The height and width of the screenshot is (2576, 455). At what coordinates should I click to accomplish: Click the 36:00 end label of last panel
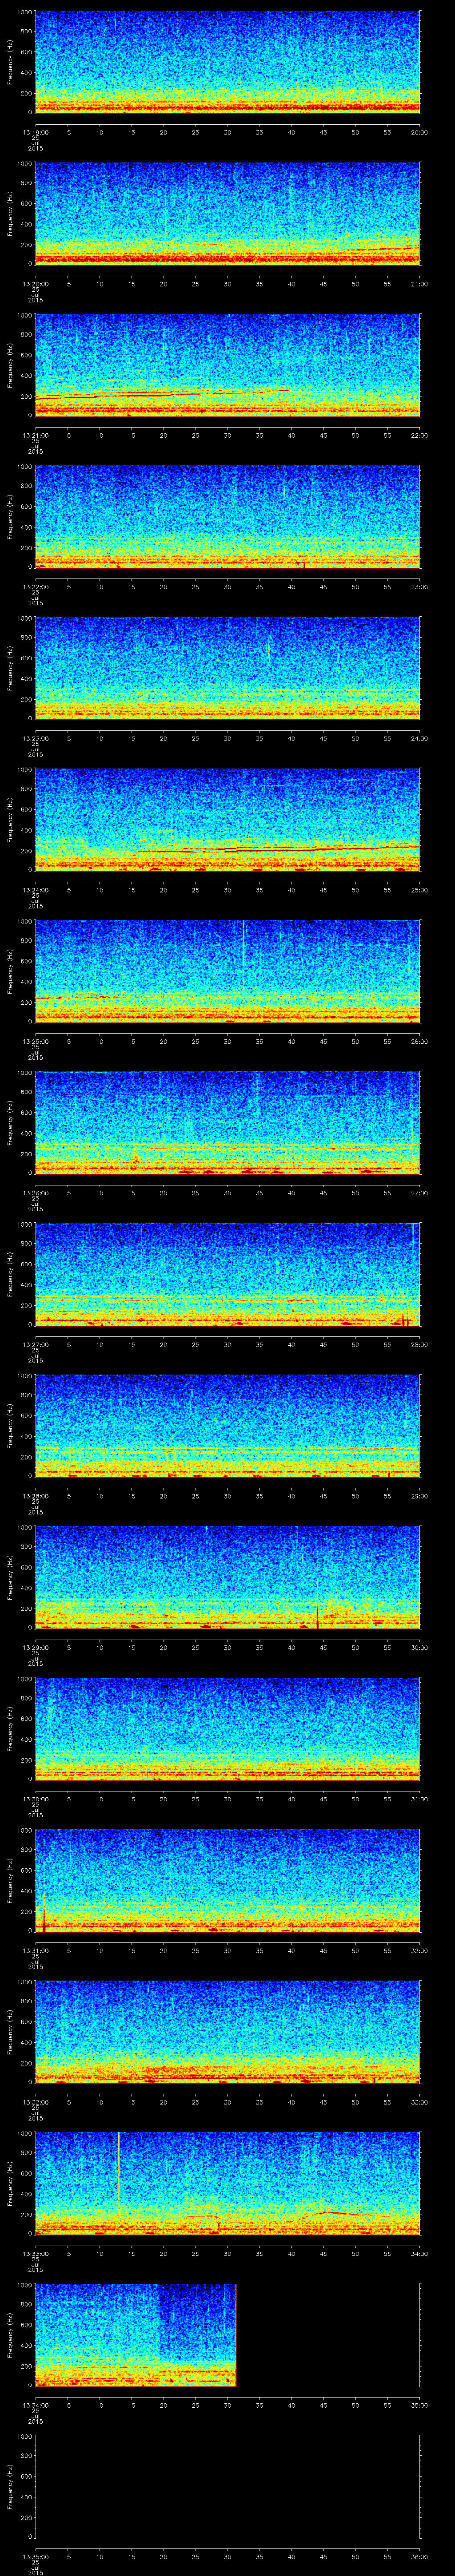(x=418, y=2557)
